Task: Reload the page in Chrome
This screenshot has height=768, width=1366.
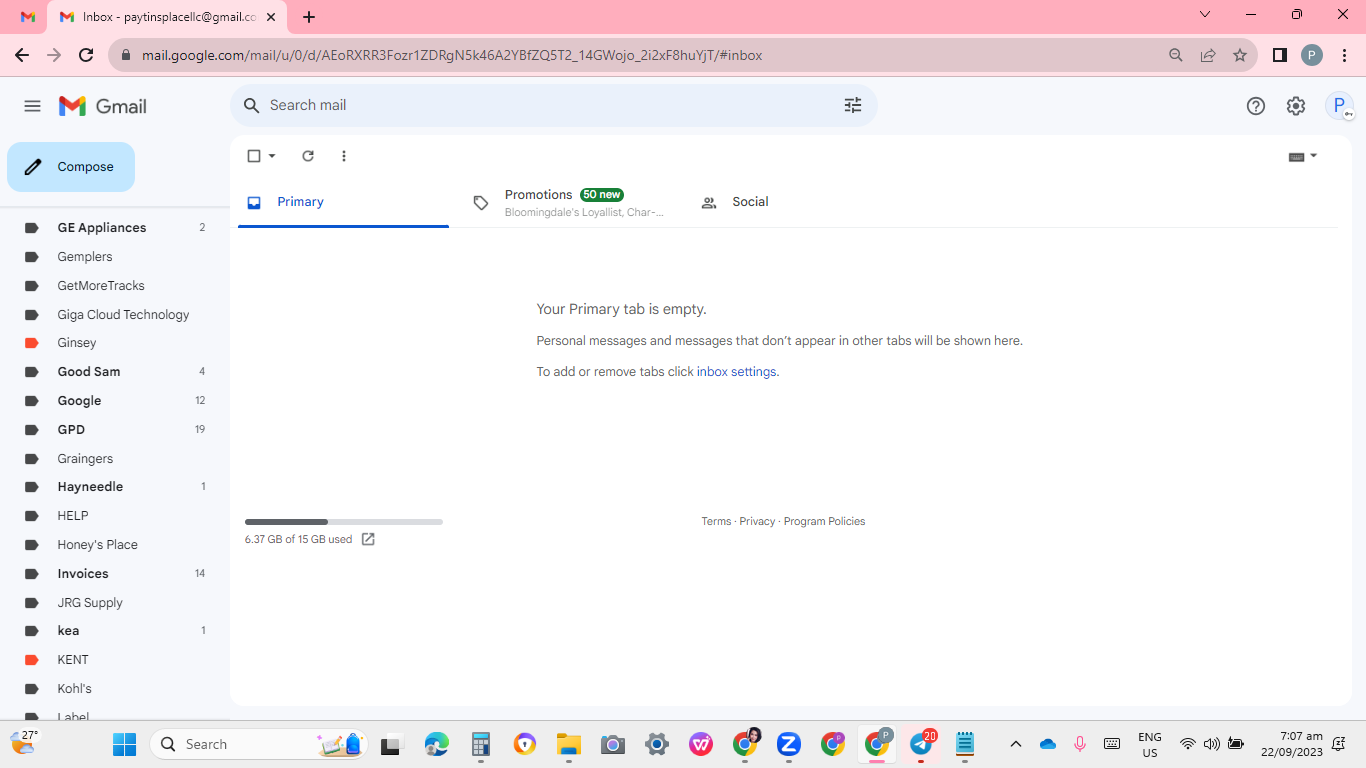Action: 86,55
